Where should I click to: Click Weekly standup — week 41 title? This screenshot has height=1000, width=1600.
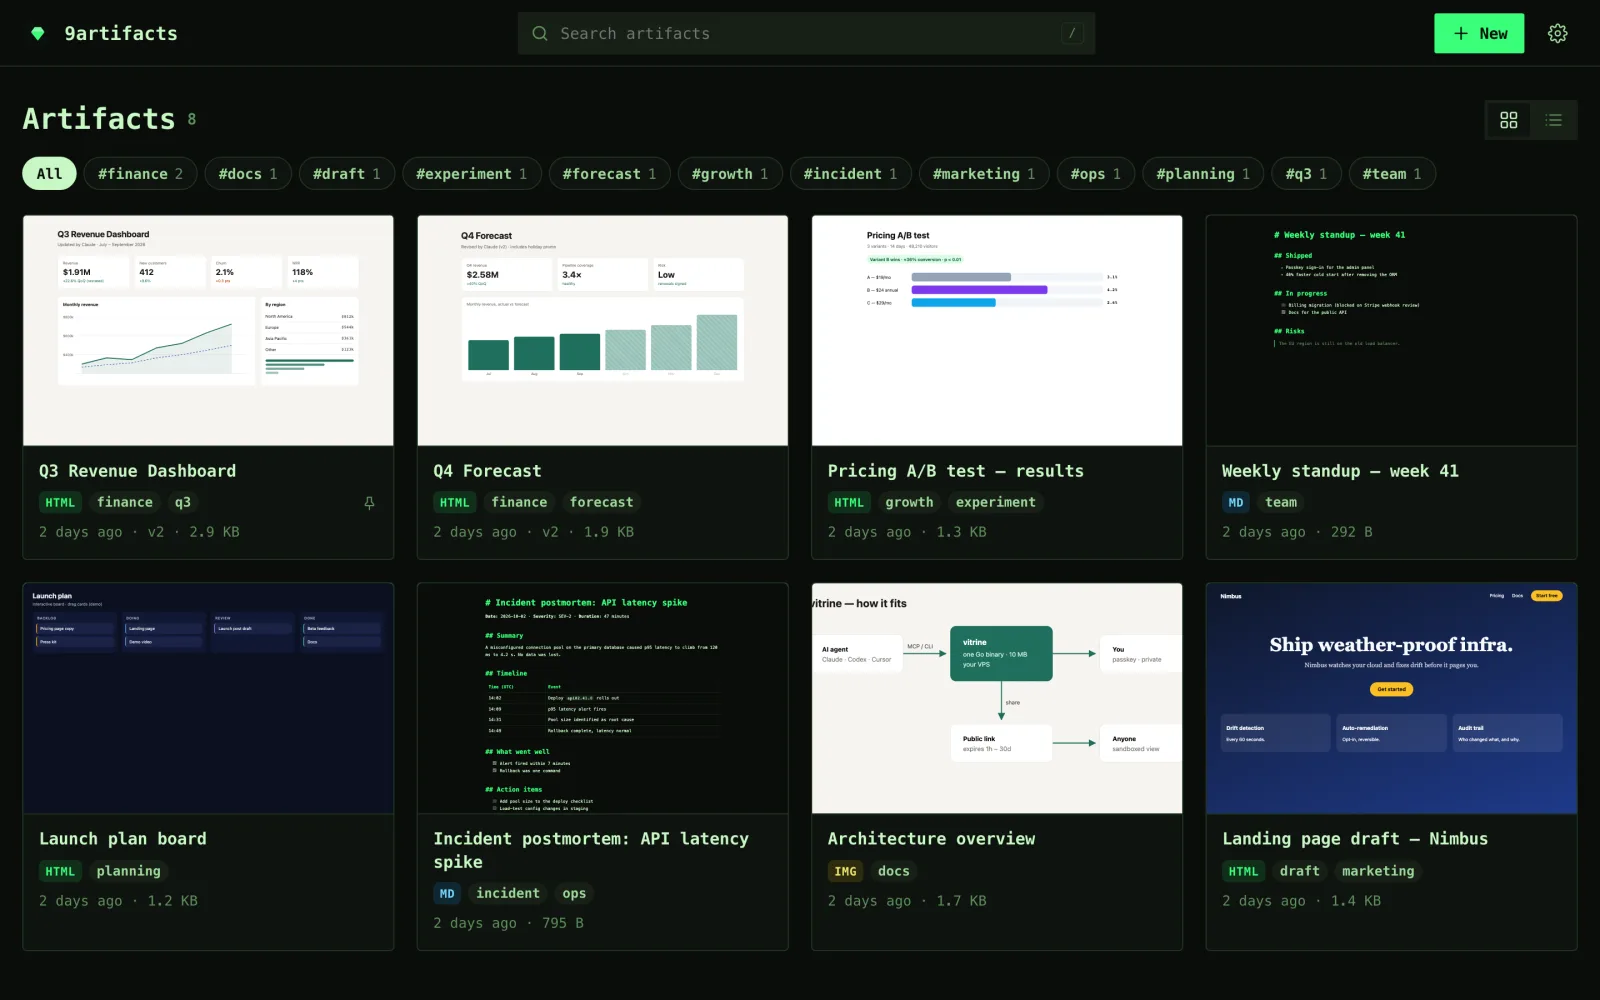point(1340,471)
